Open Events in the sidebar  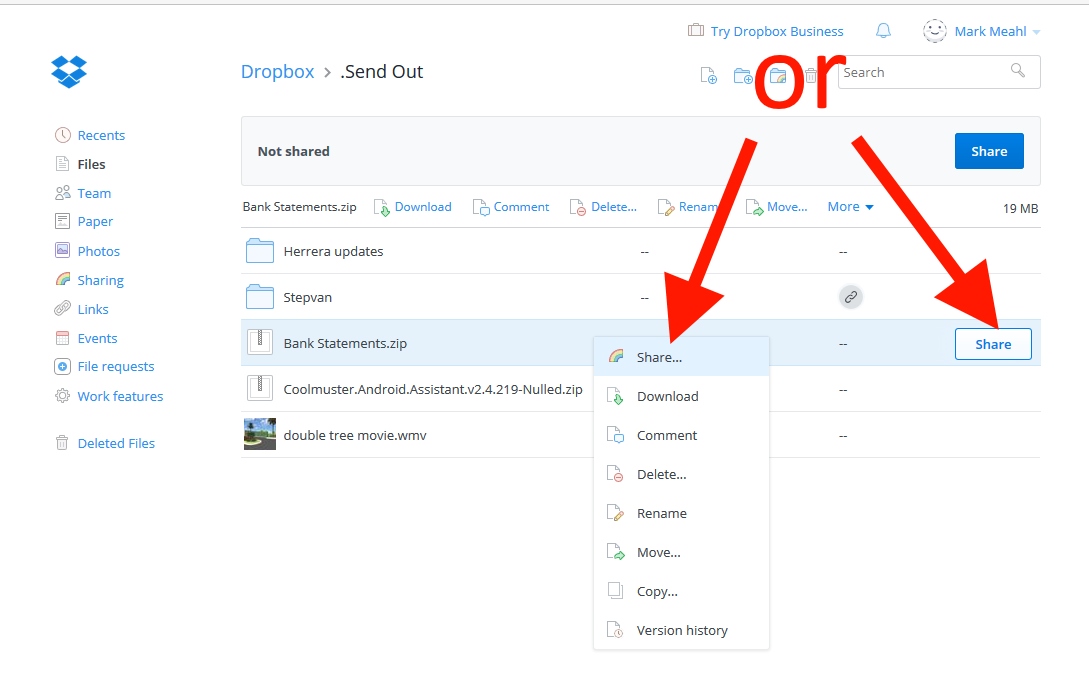coord(87,338)
